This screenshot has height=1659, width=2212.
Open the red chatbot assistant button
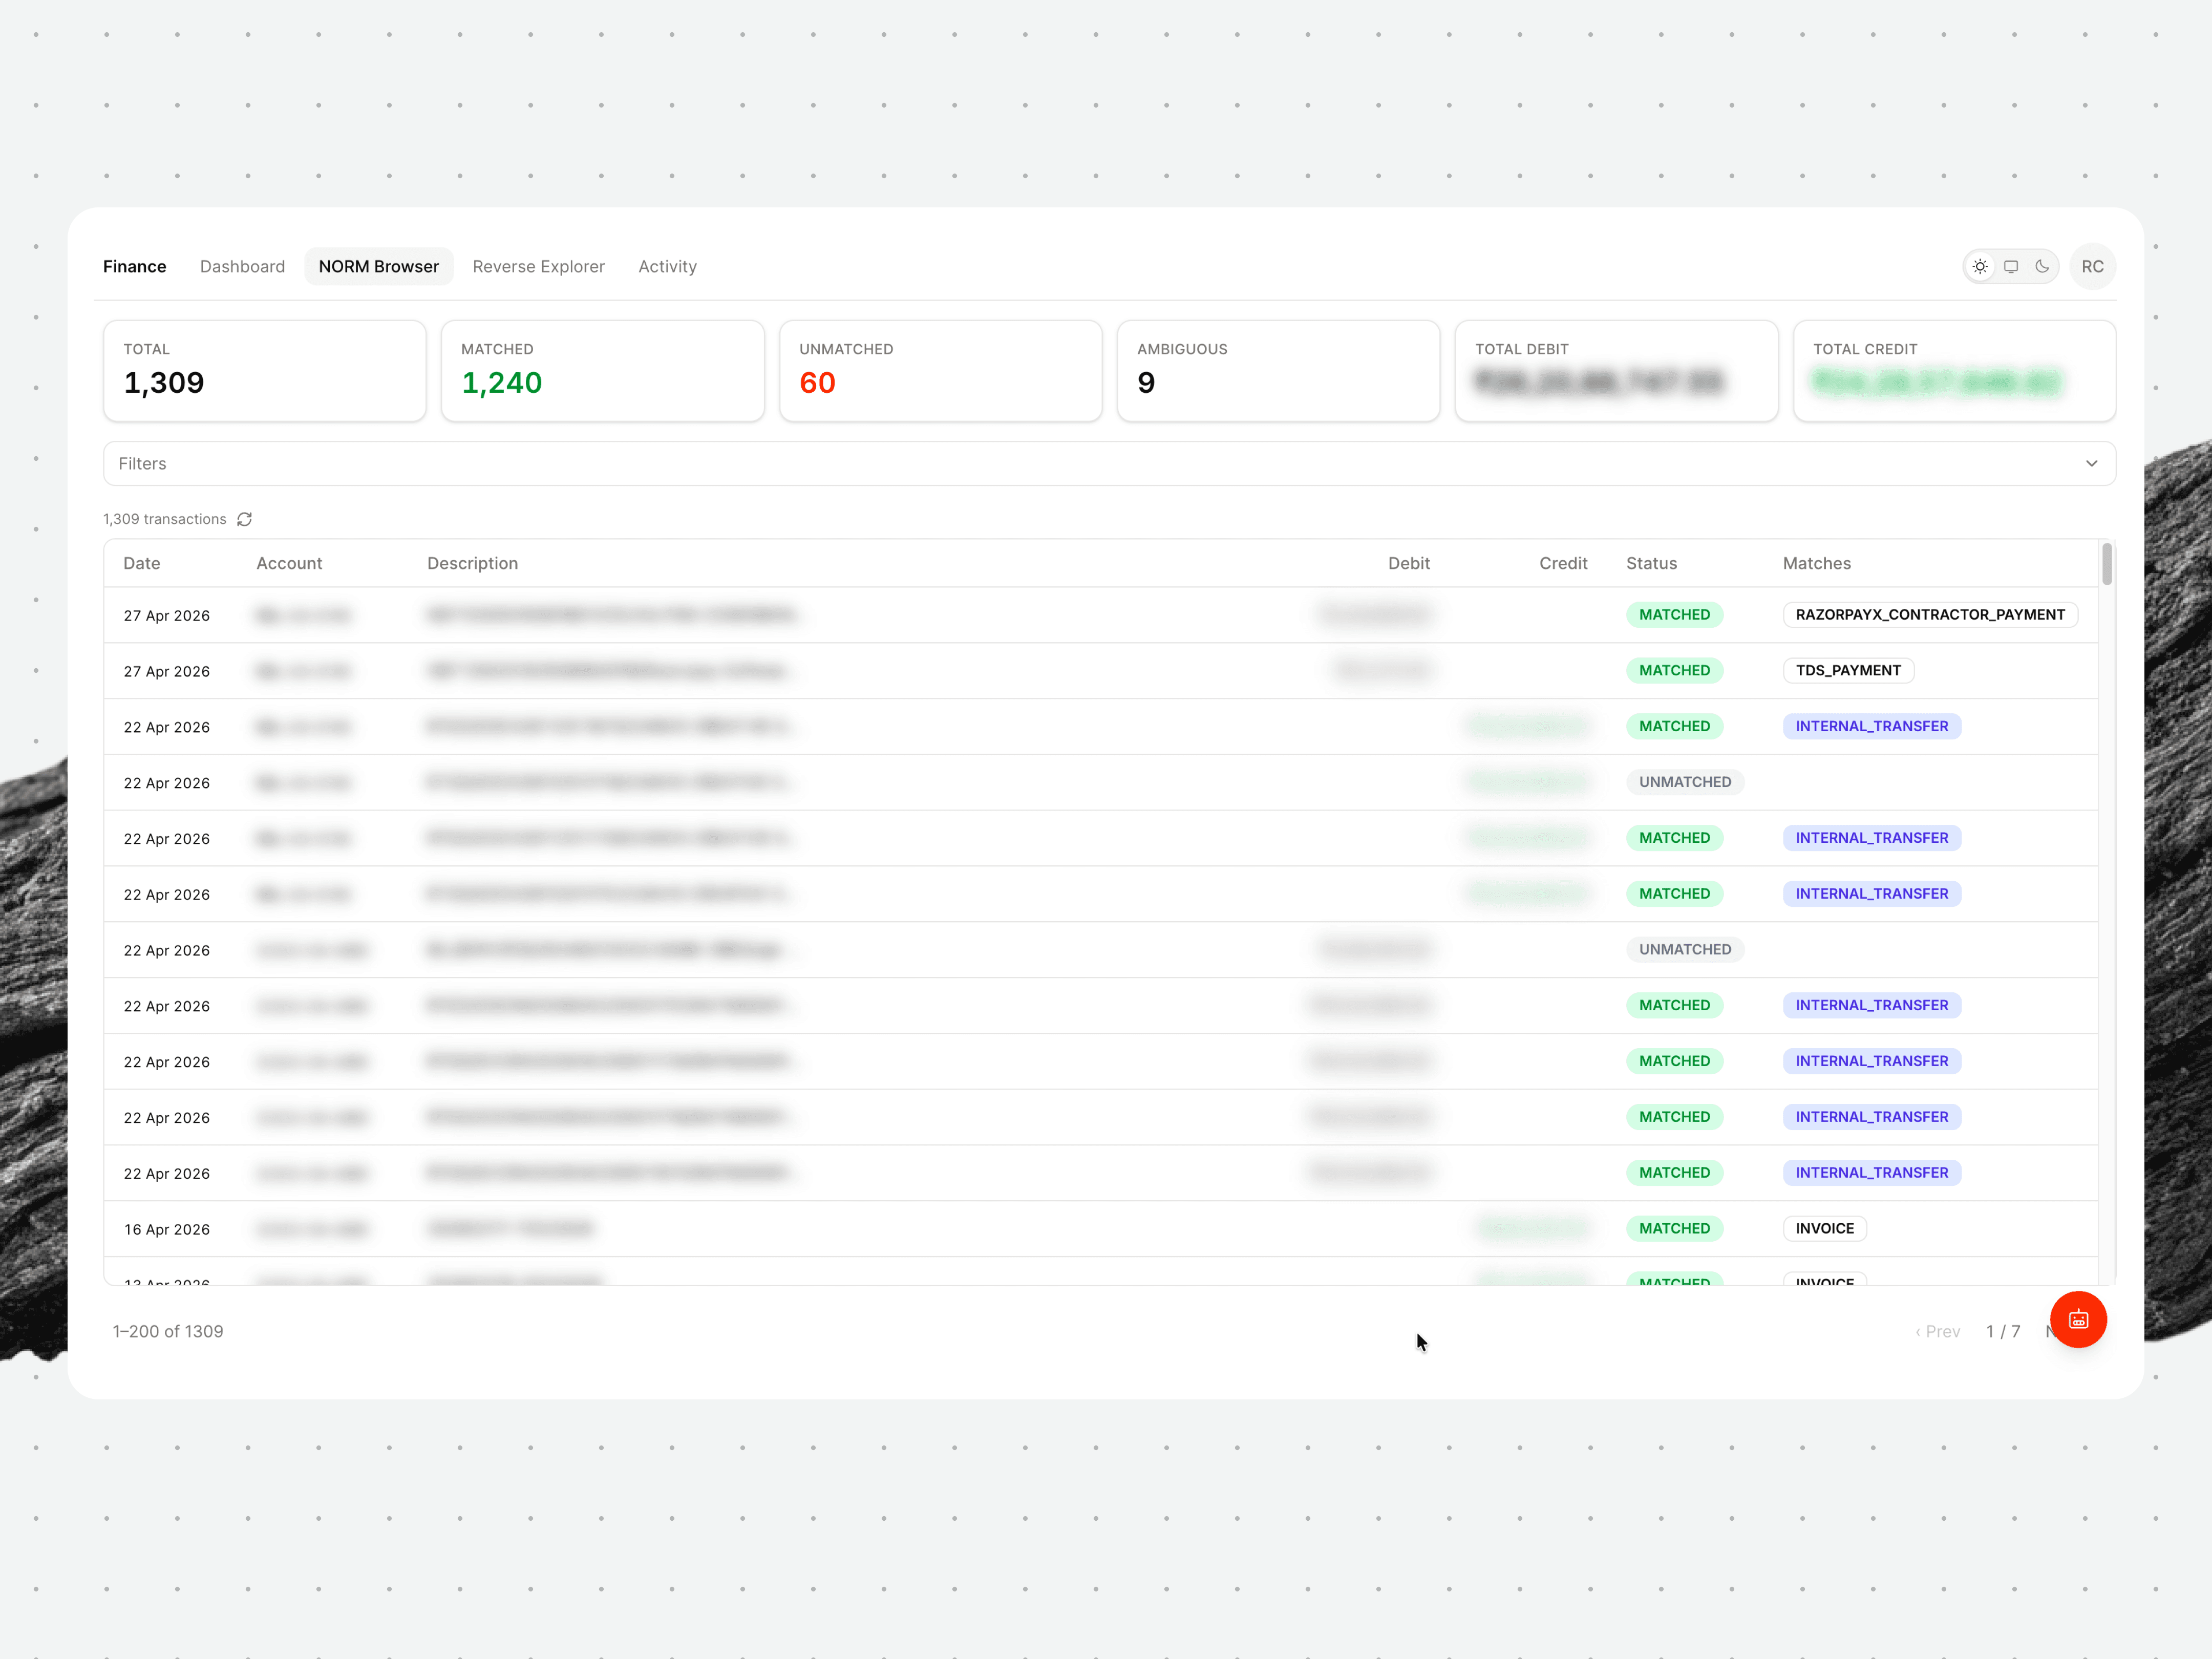[x=2078, y=1320]
